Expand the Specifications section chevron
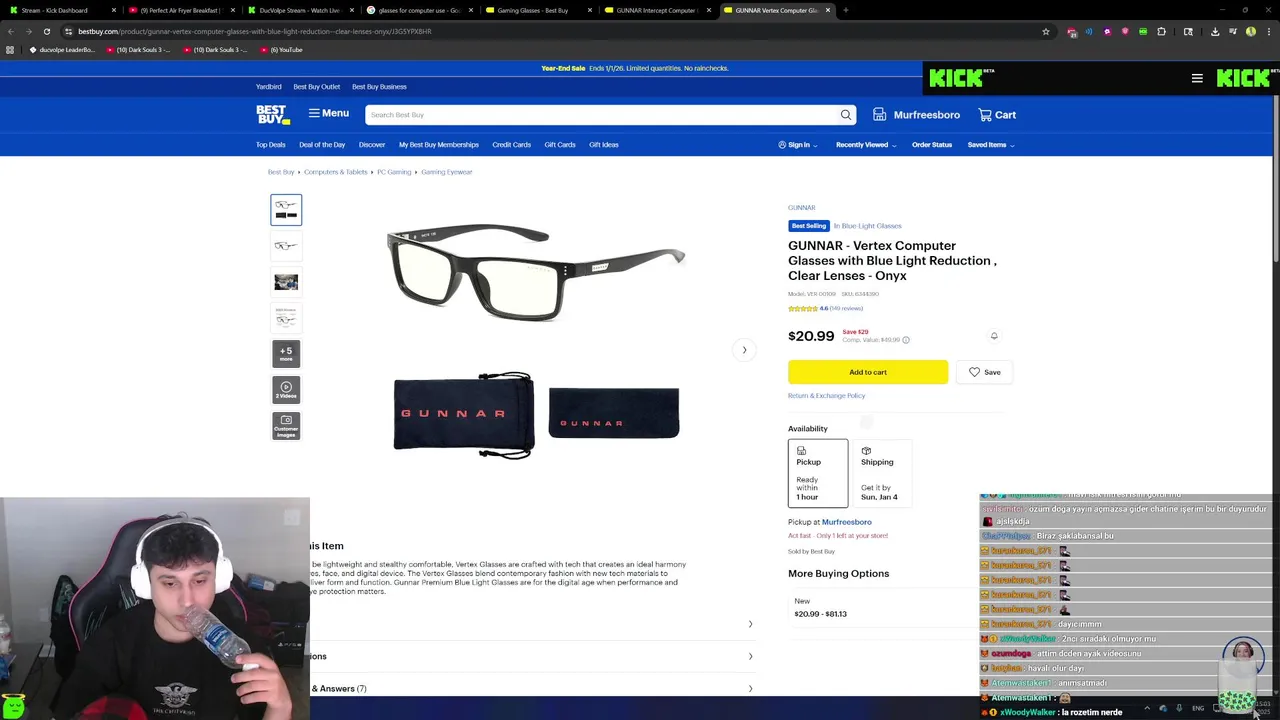 click(750, 657)
